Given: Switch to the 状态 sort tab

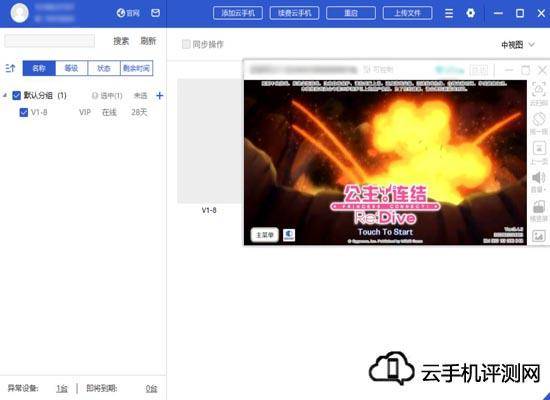Looking at the screenshot, I should tap(104, 68).
